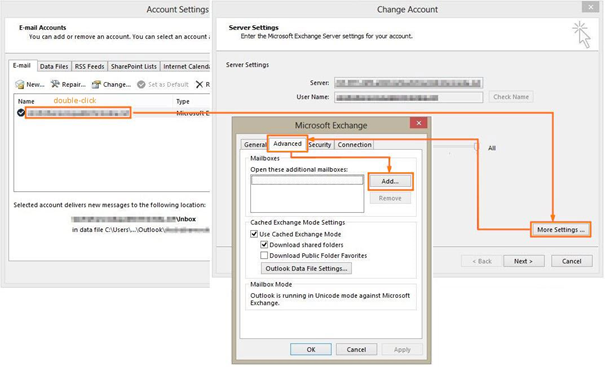Click the User Name input field
The image size is (605, 367).
(x=408, y=97)
